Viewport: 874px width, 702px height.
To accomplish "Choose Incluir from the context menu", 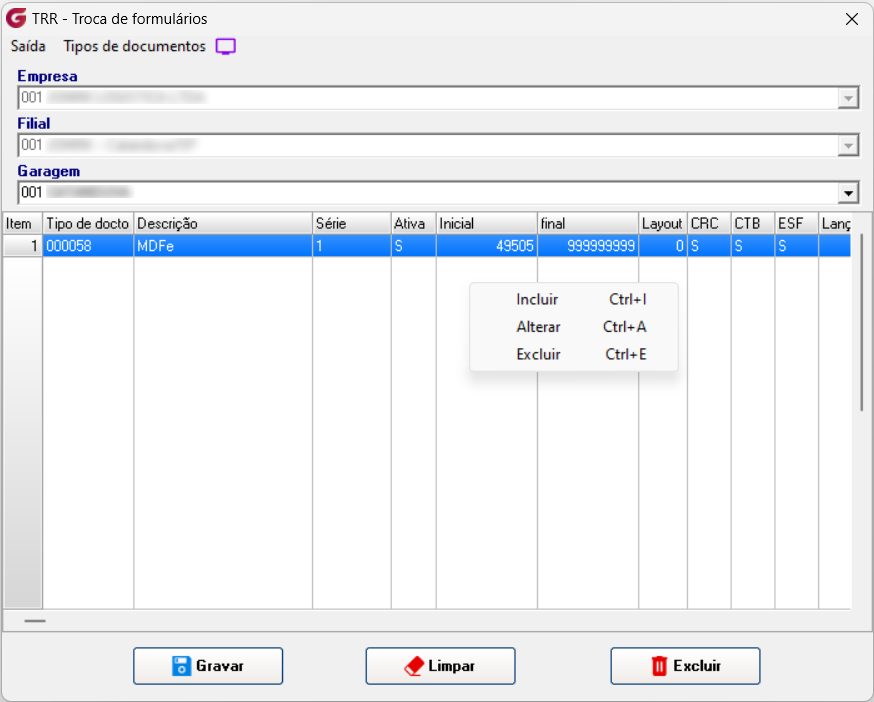I will (574, 299).
